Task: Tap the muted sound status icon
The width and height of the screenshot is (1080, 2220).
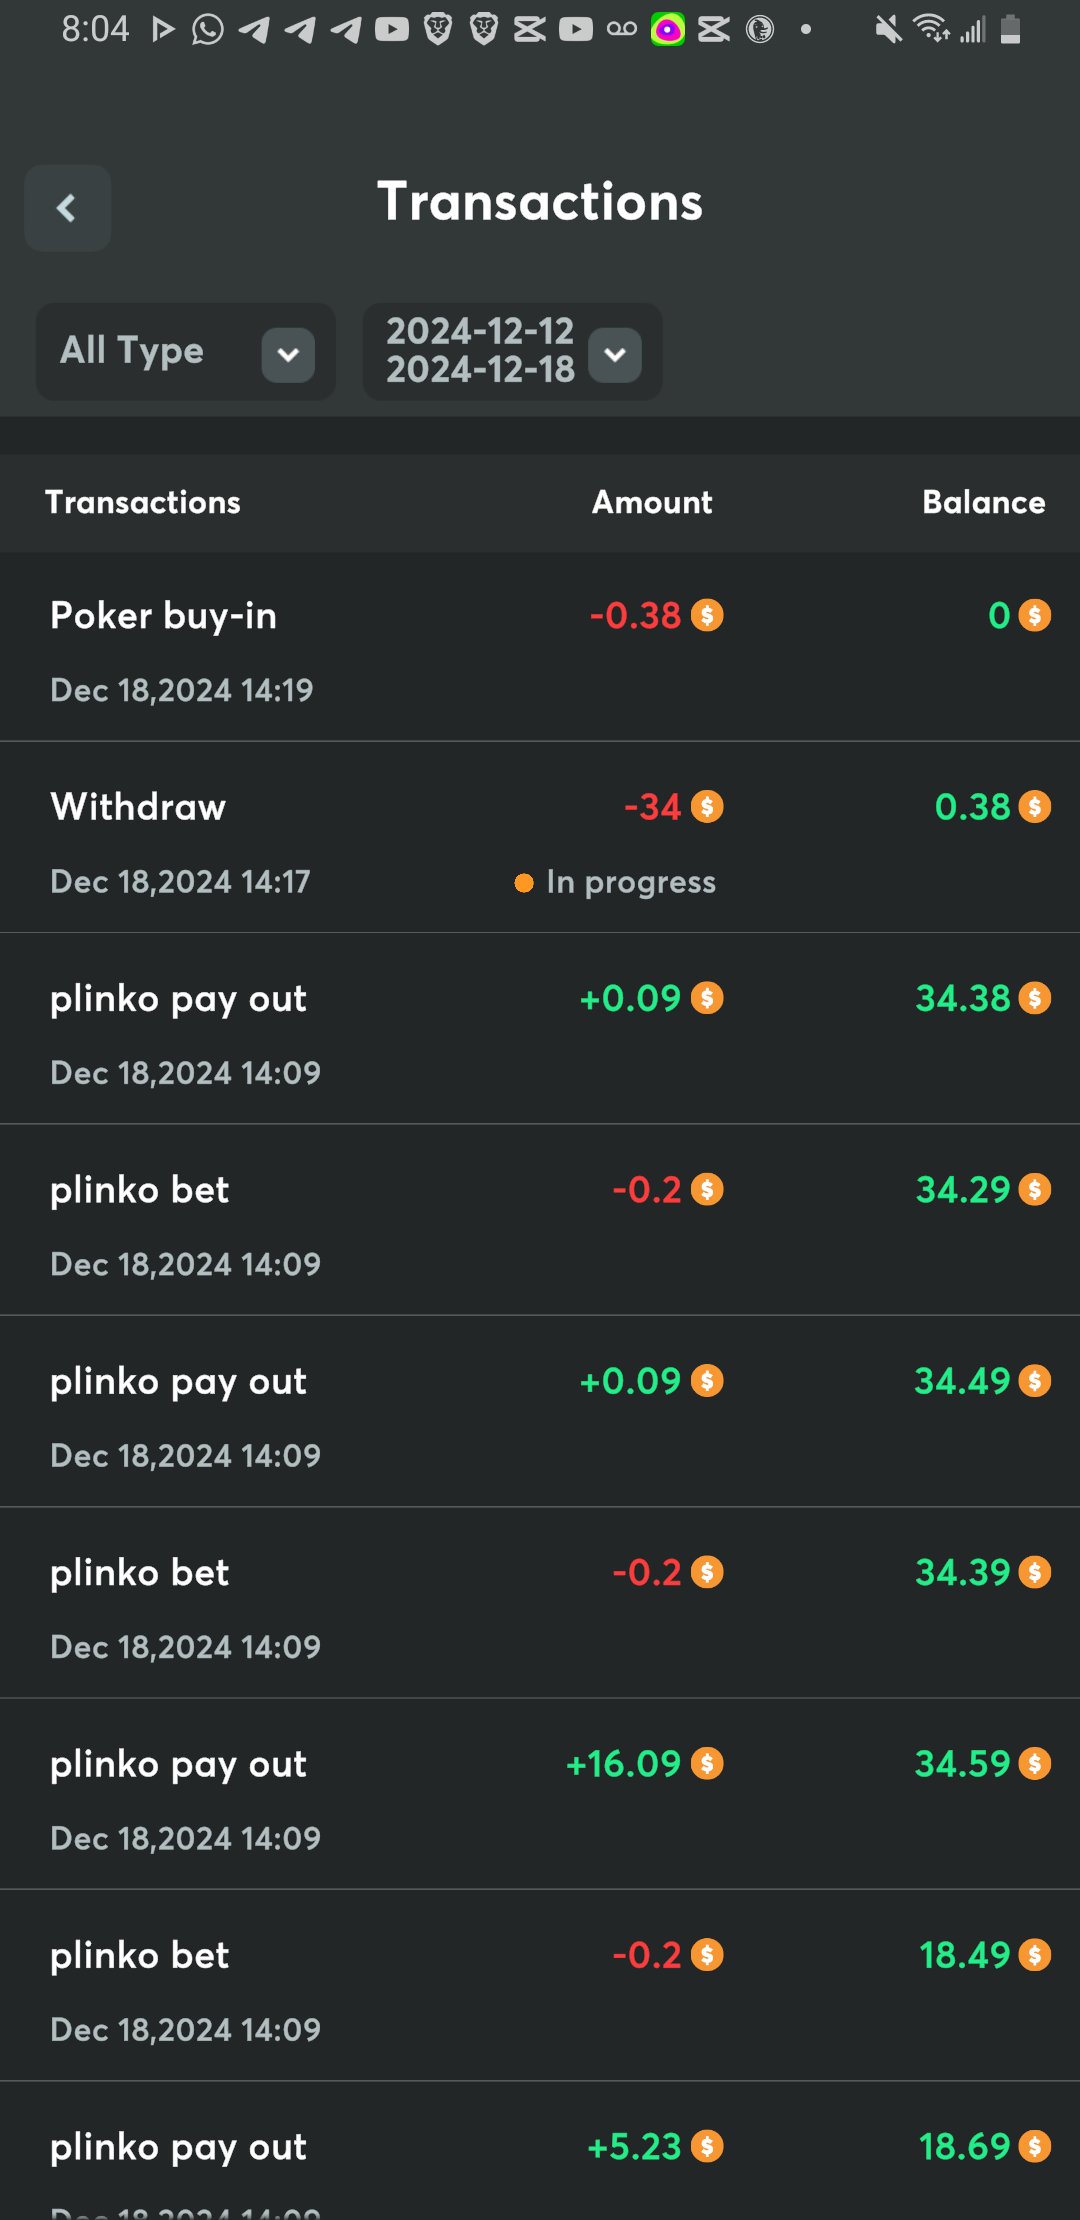Action: [x=887, y=30]
